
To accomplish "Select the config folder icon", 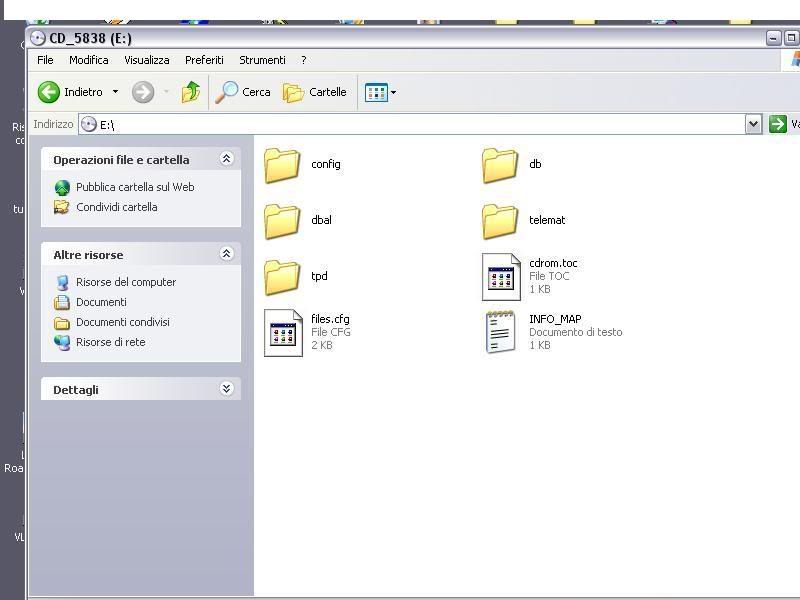I will 282,165.
